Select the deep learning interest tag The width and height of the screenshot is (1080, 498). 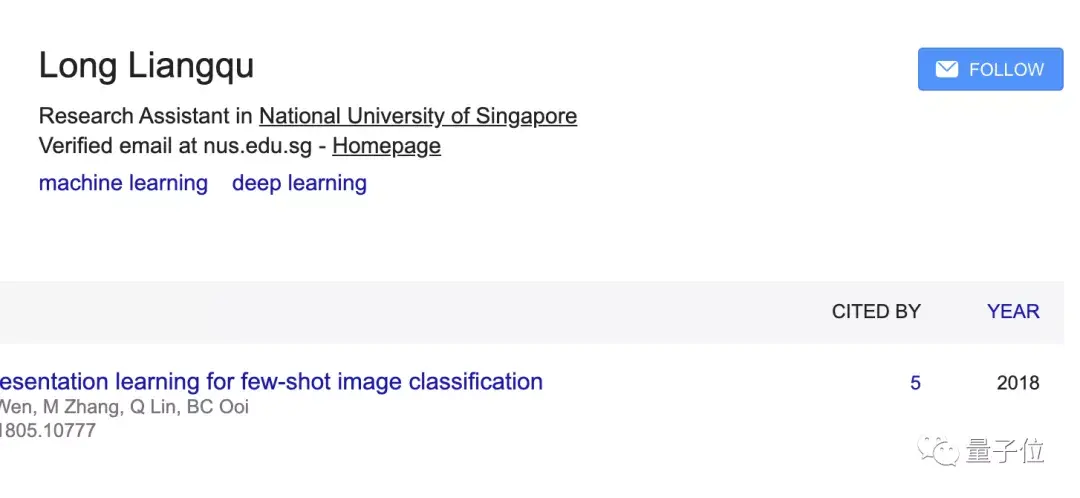[x=299, y=184]
